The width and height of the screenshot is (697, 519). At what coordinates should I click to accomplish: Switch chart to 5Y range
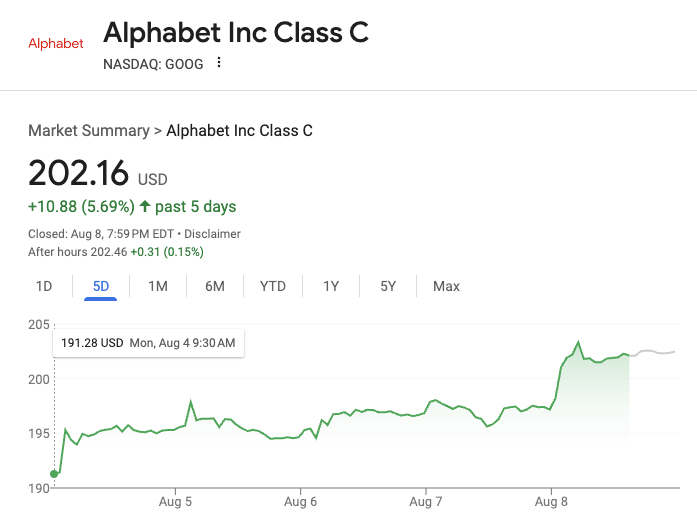pyautogui.click(x=388, y=286)
